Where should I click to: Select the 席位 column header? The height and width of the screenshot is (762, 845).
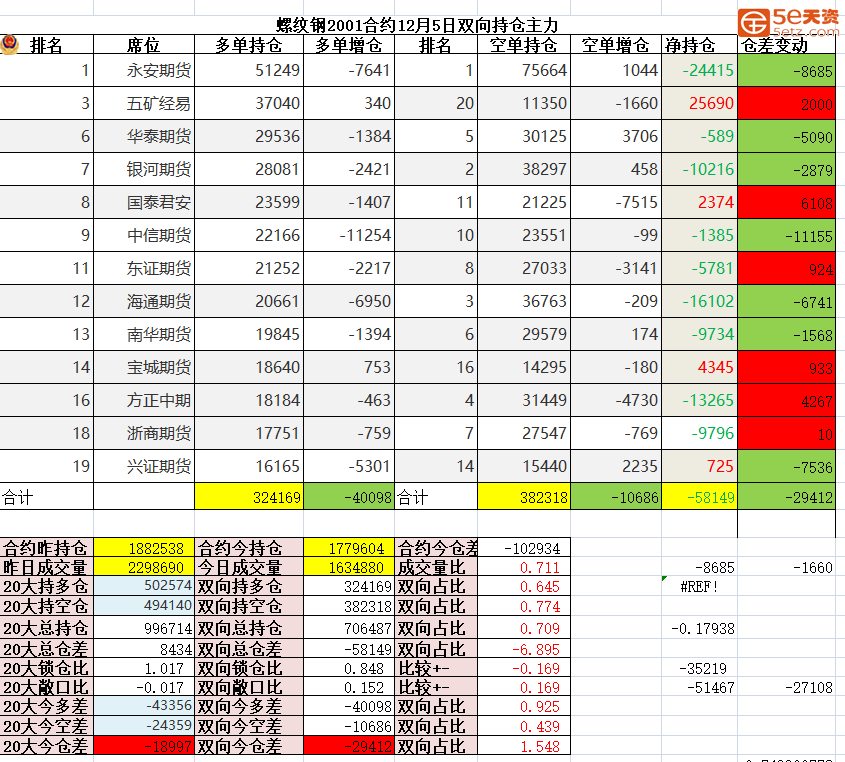[144, 45]
